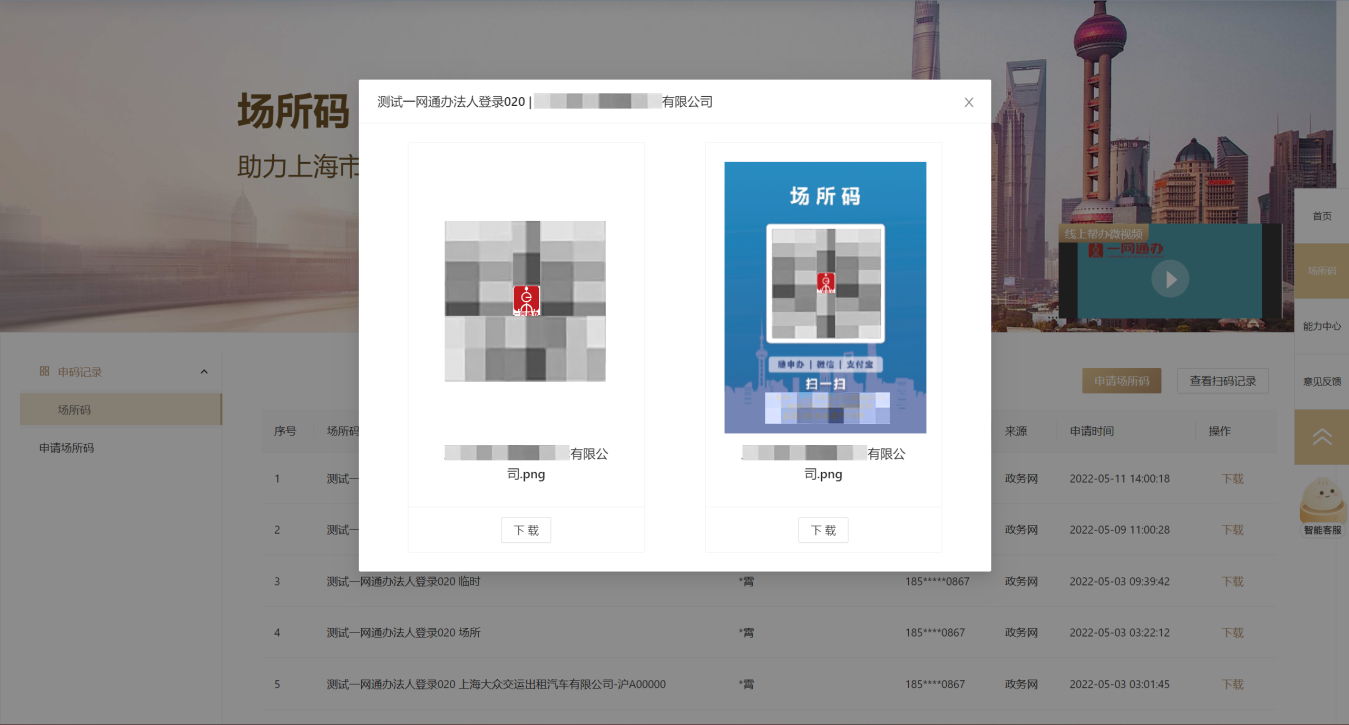Click the 申请场所码 gold button

1121,381
